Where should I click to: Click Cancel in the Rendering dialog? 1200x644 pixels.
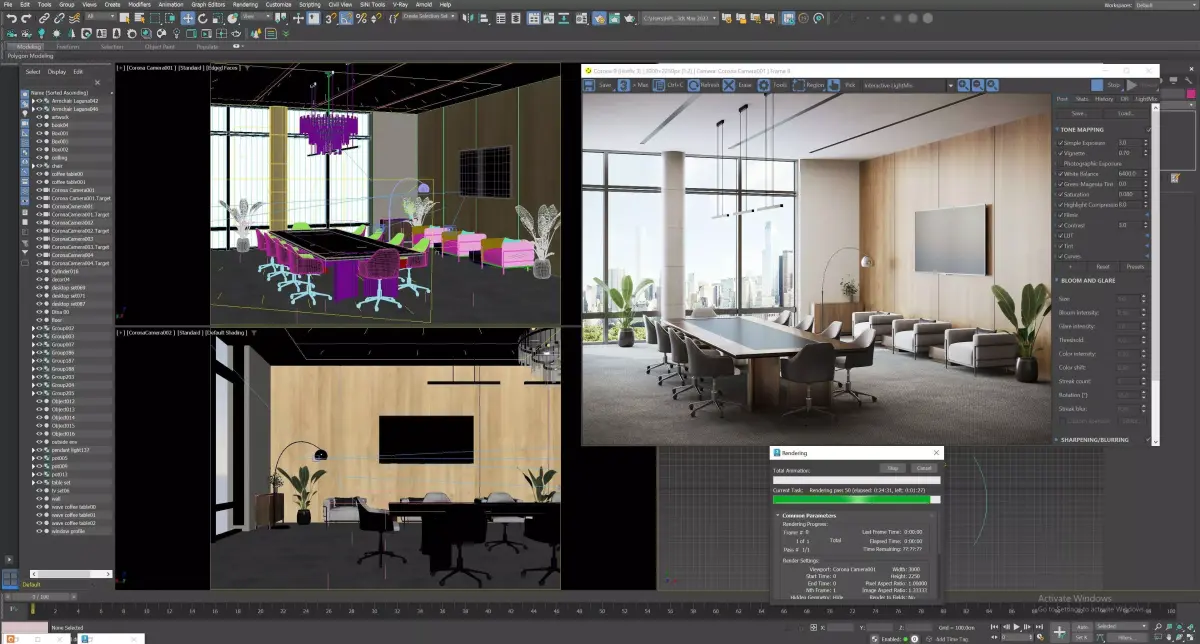[924, 468]
